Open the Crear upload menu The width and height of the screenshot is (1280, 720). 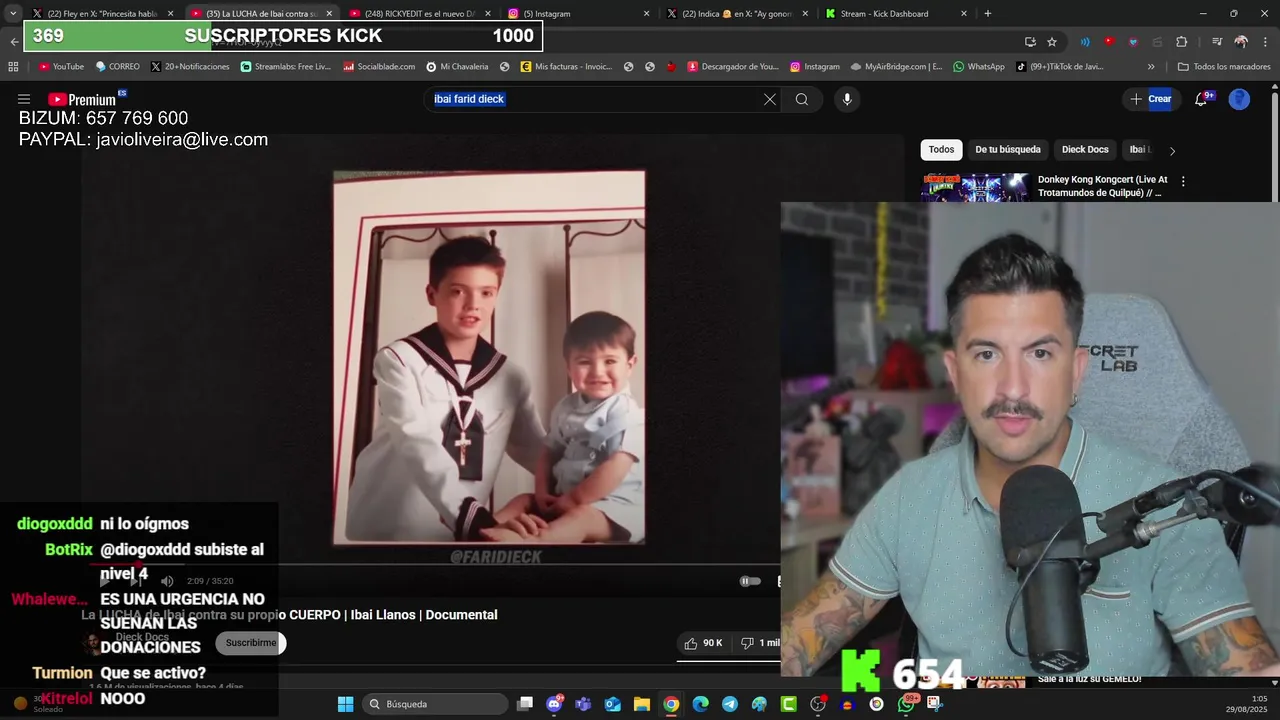tap(1150, 99)
